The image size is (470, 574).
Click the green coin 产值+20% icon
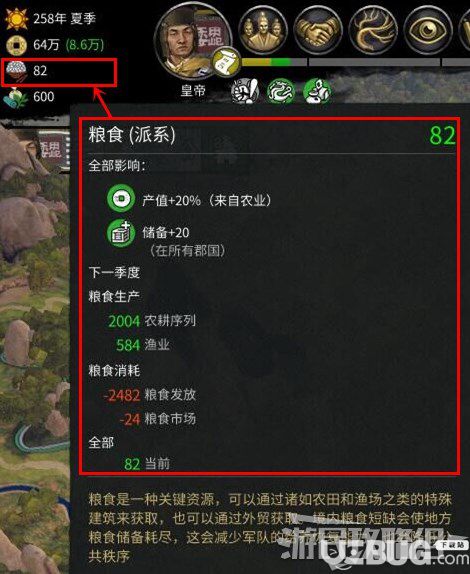pos(121,198)
